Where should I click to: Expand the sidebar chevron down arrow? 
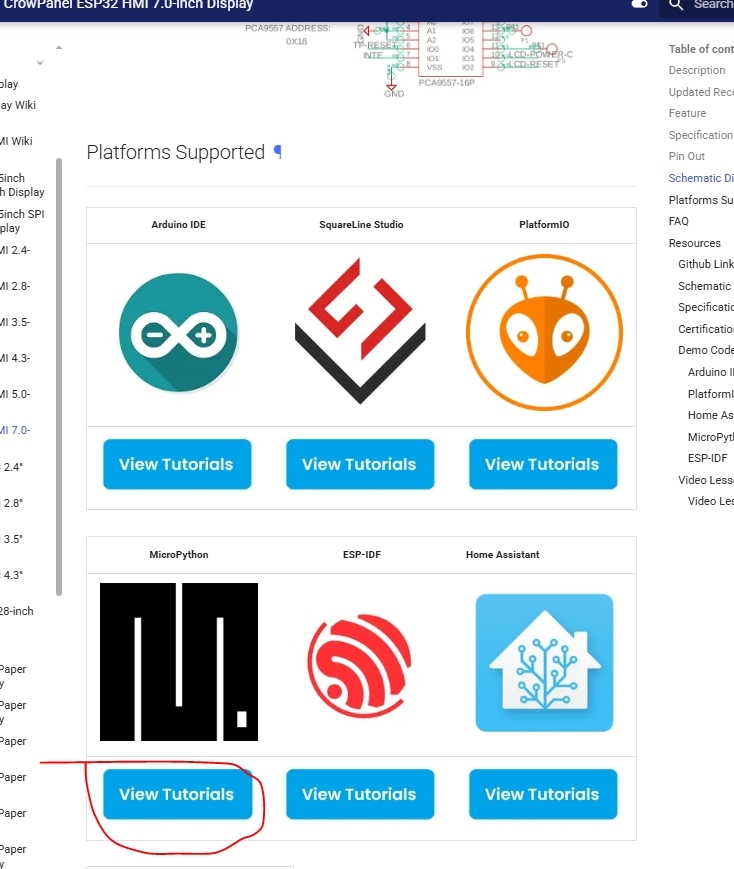click(40, 63)
